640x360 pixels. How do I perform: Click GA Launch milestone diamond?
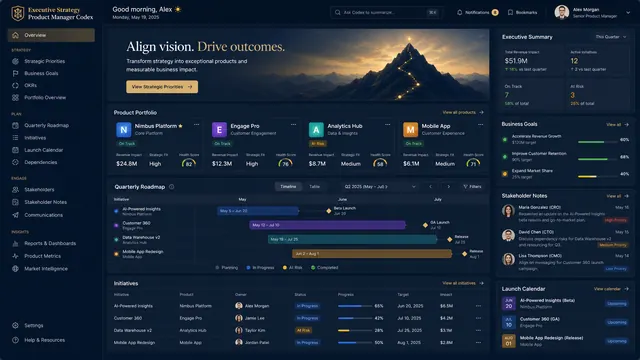coord(425,225)
